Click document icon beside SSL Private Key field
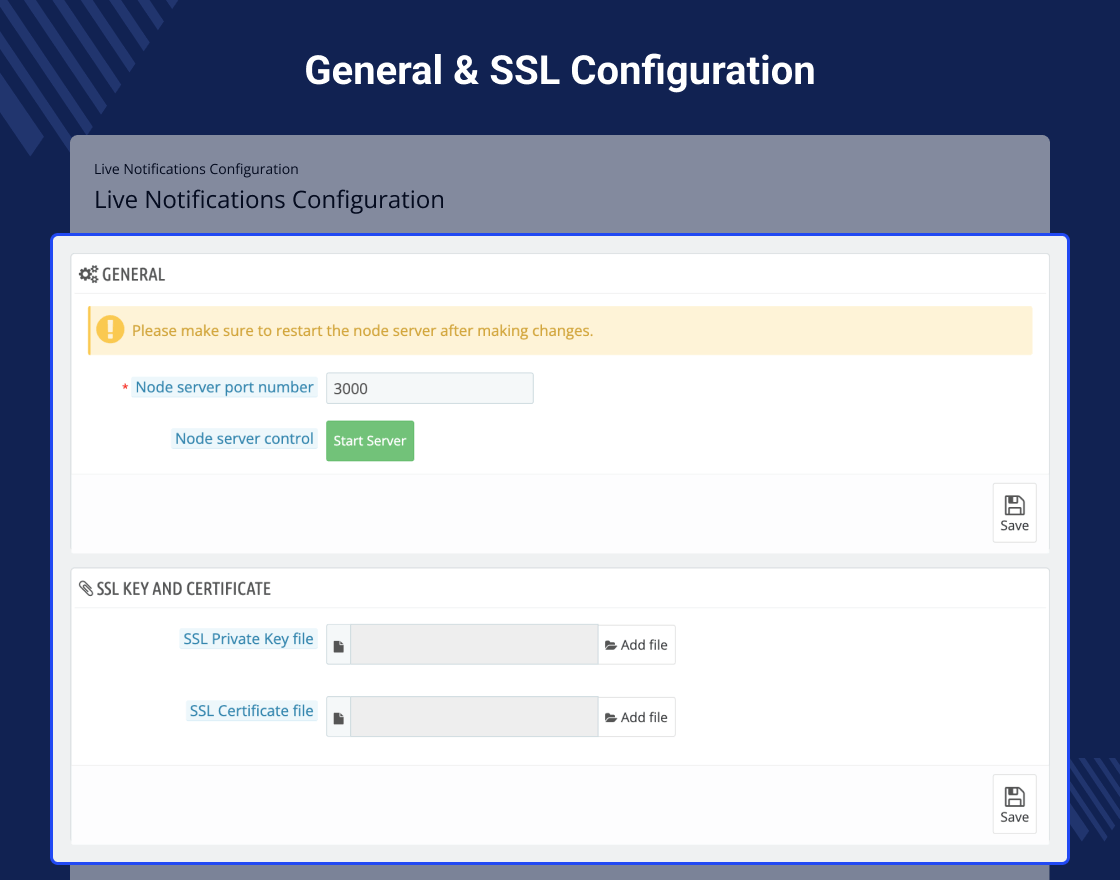The width and height of the screenshot is (1120, 880). click(x=339, y=646)
